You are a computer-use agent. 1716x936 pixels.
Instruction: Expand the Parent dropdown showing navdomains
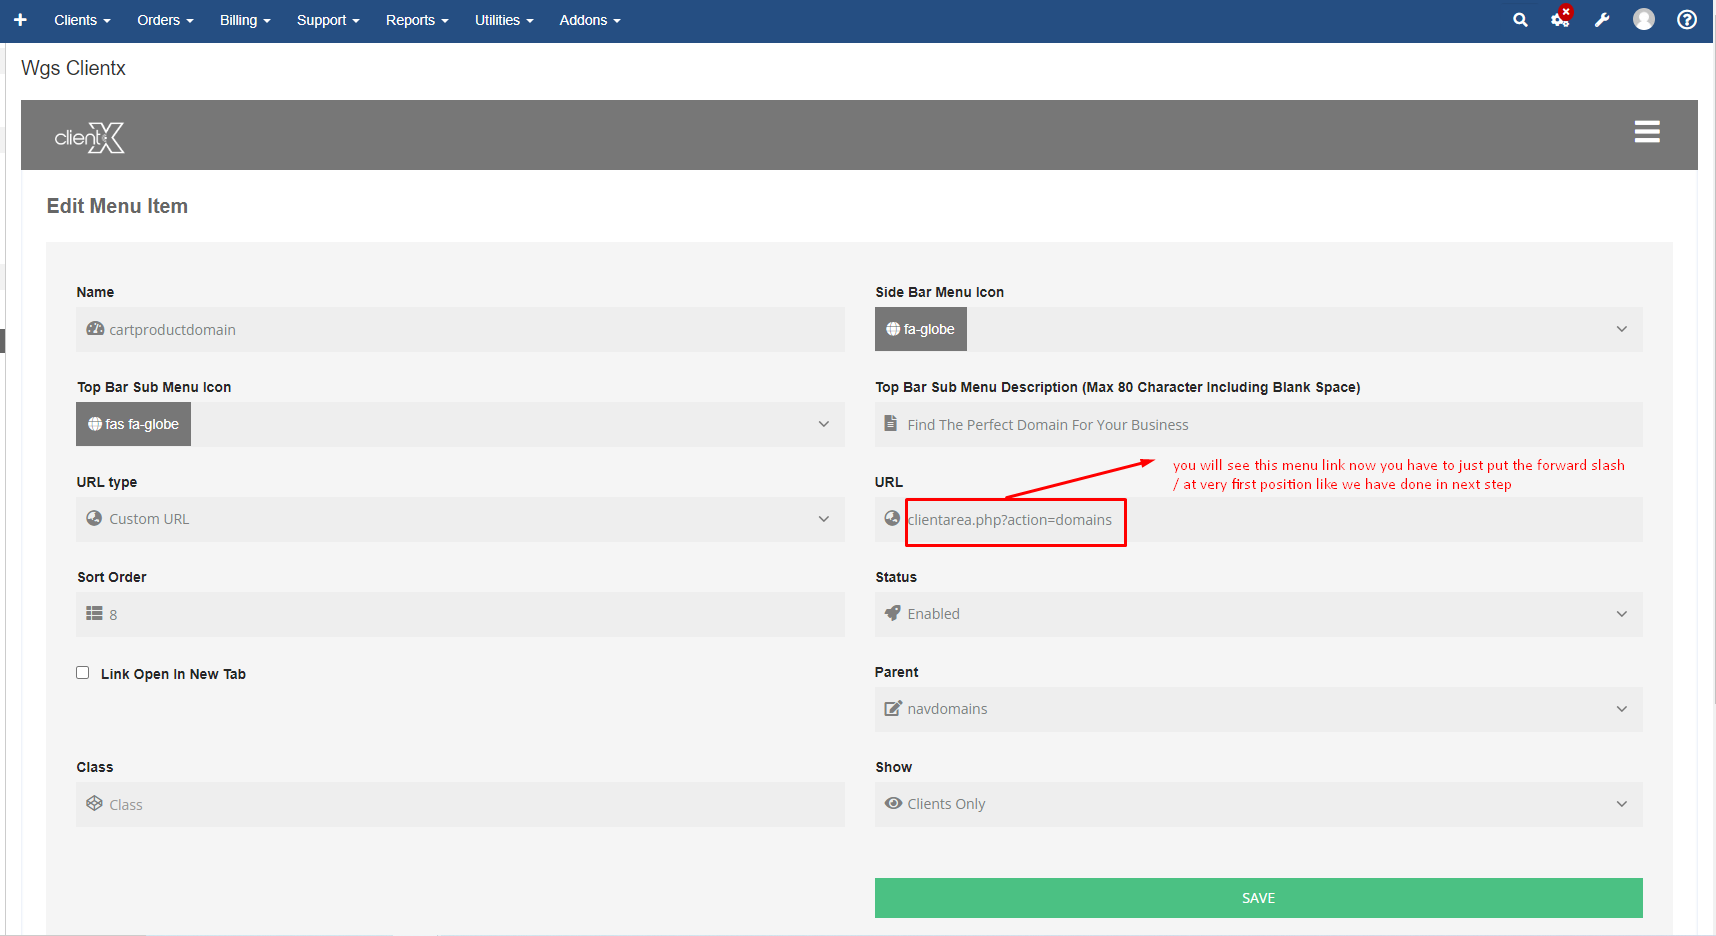1258,709
